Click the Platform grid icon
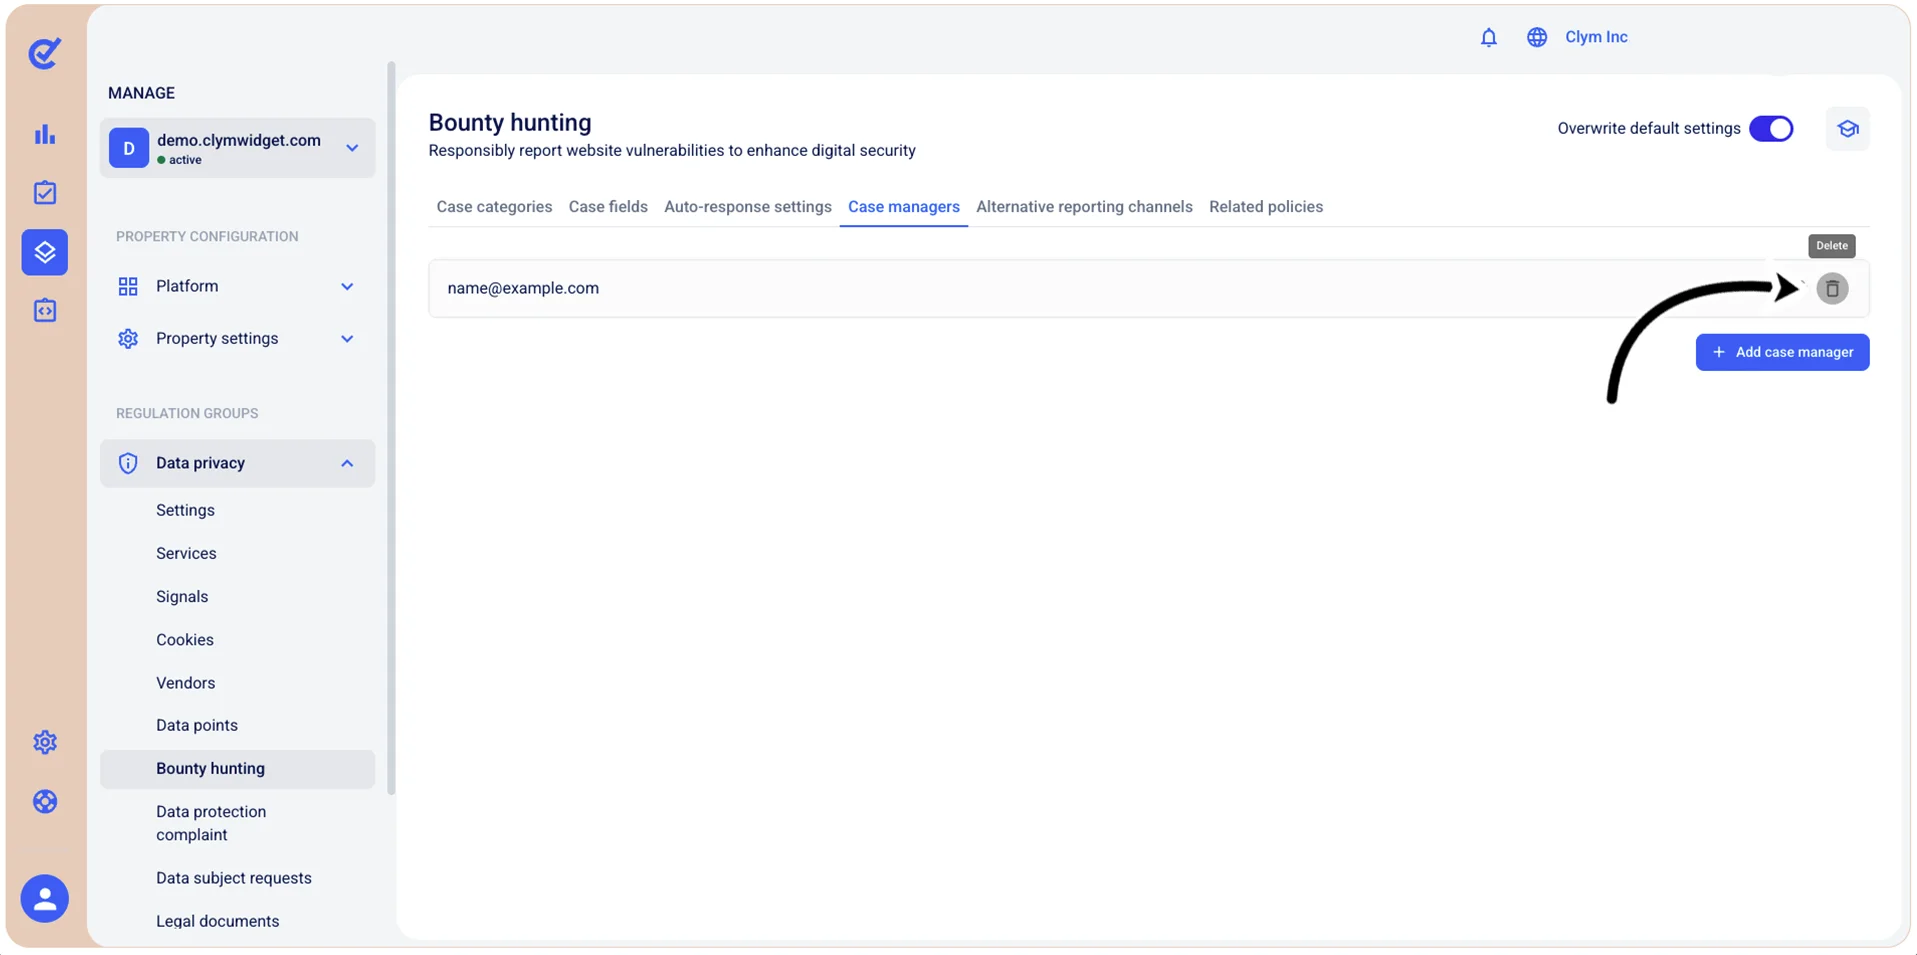 [128, 287]
